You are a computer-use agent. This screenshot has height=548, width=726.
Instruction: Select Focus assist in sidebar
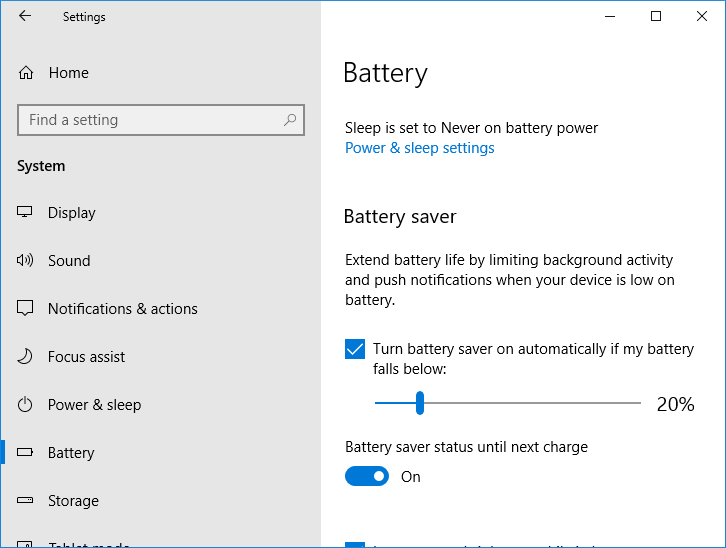pos(87,357)
